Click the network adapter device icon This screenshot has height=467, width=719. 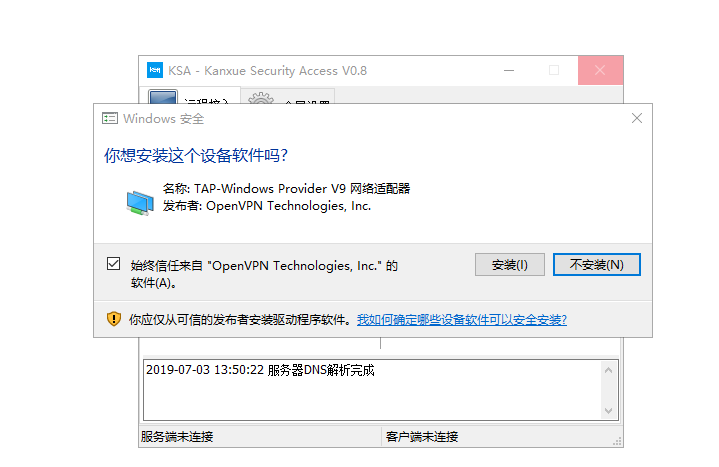[140, 202]
